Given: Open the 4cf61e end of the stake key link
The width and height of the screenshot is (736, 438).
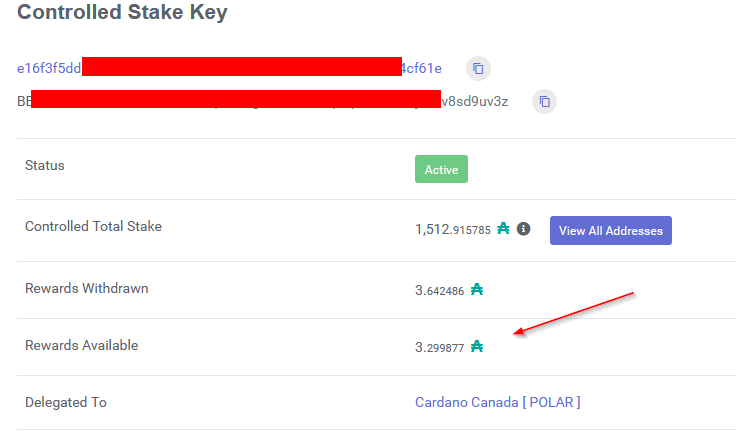Looking at the screenshot, I should coord(422,69).
